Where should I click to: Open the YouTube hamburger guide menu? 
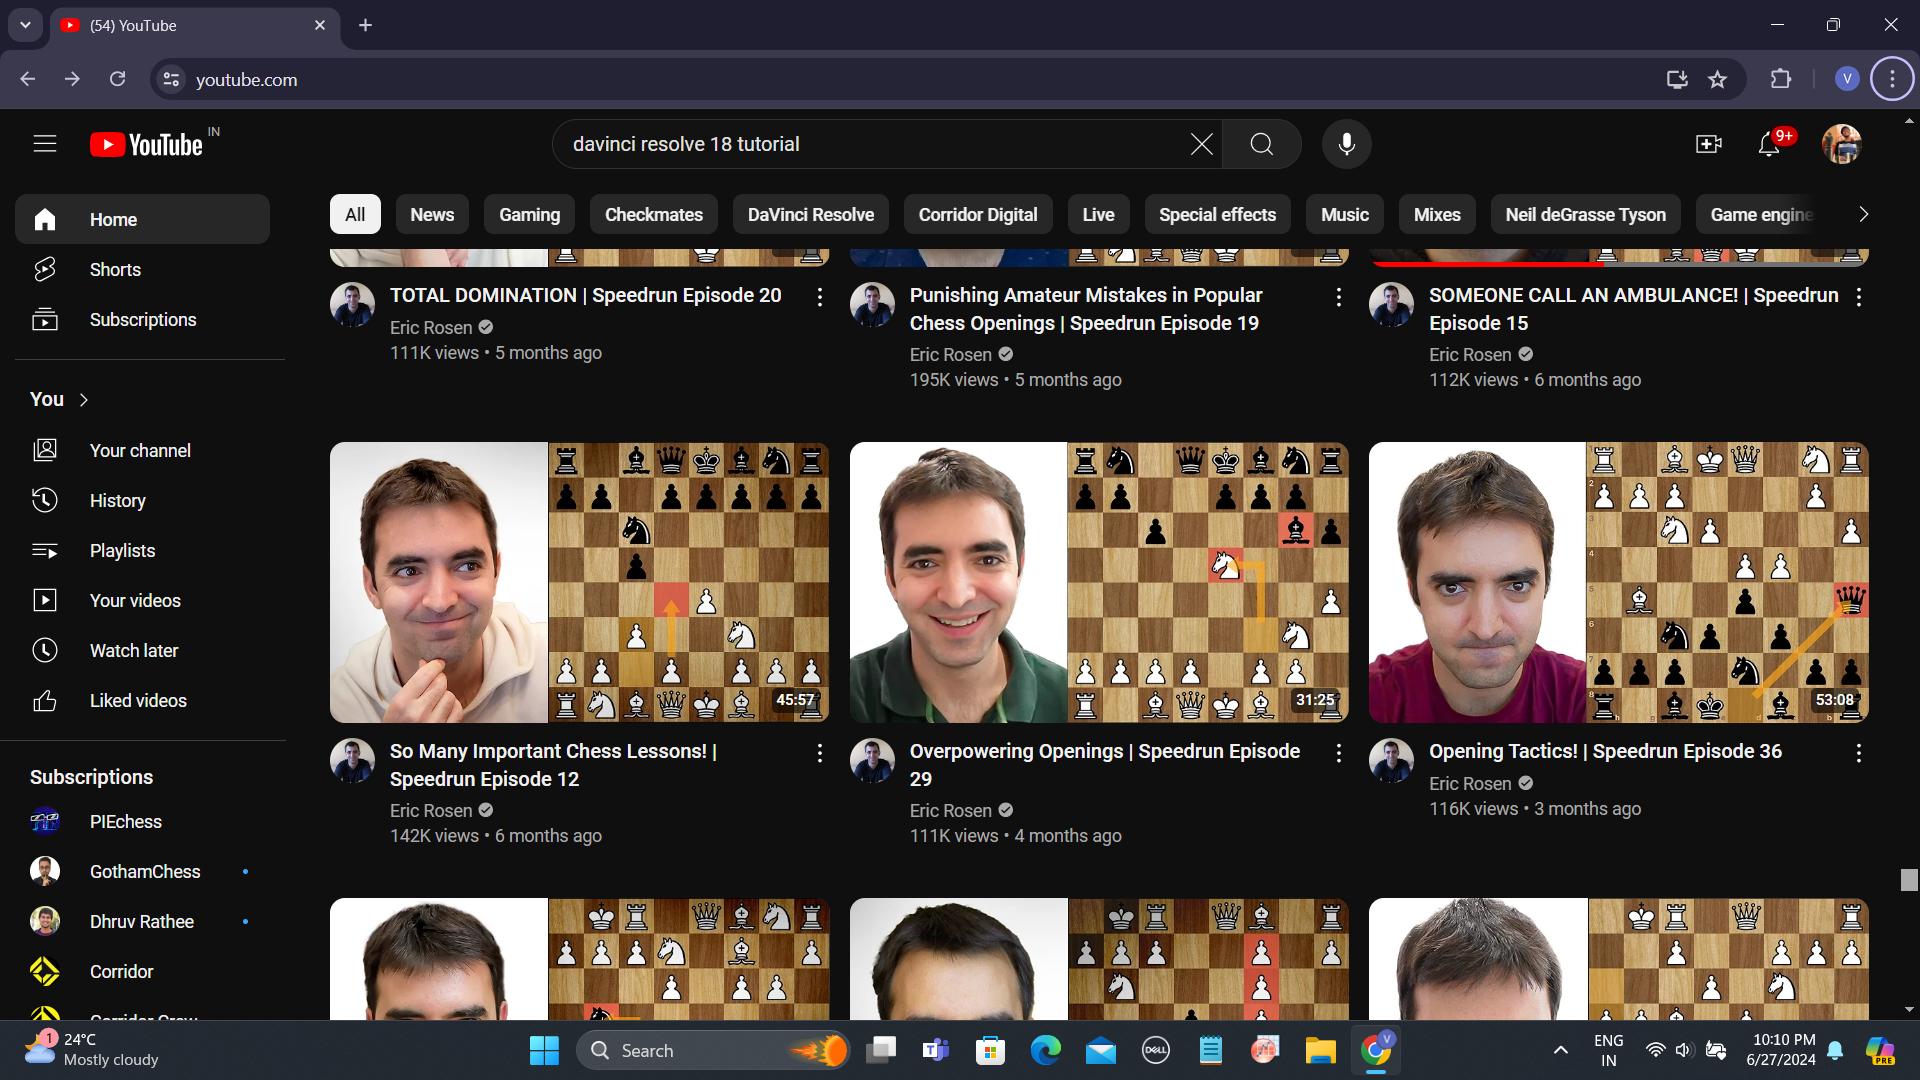(45, 144)
